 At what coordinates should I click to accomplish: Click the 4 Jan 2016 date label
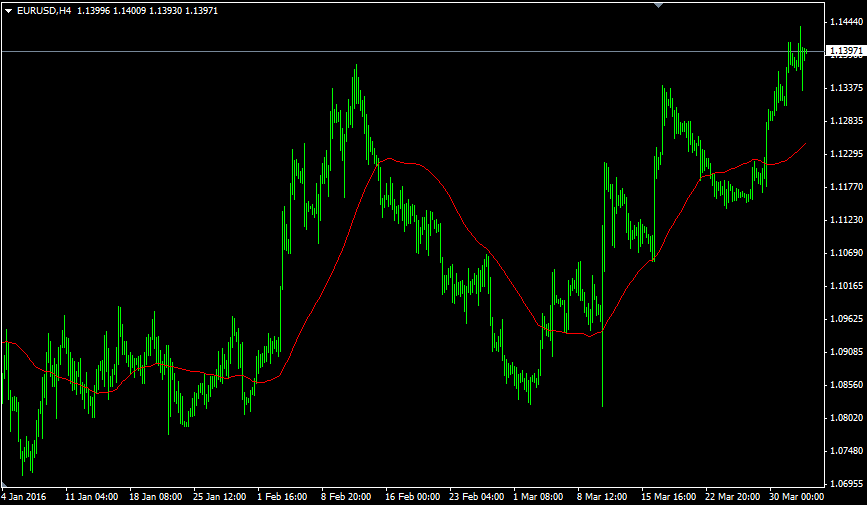tap(24, 497)
